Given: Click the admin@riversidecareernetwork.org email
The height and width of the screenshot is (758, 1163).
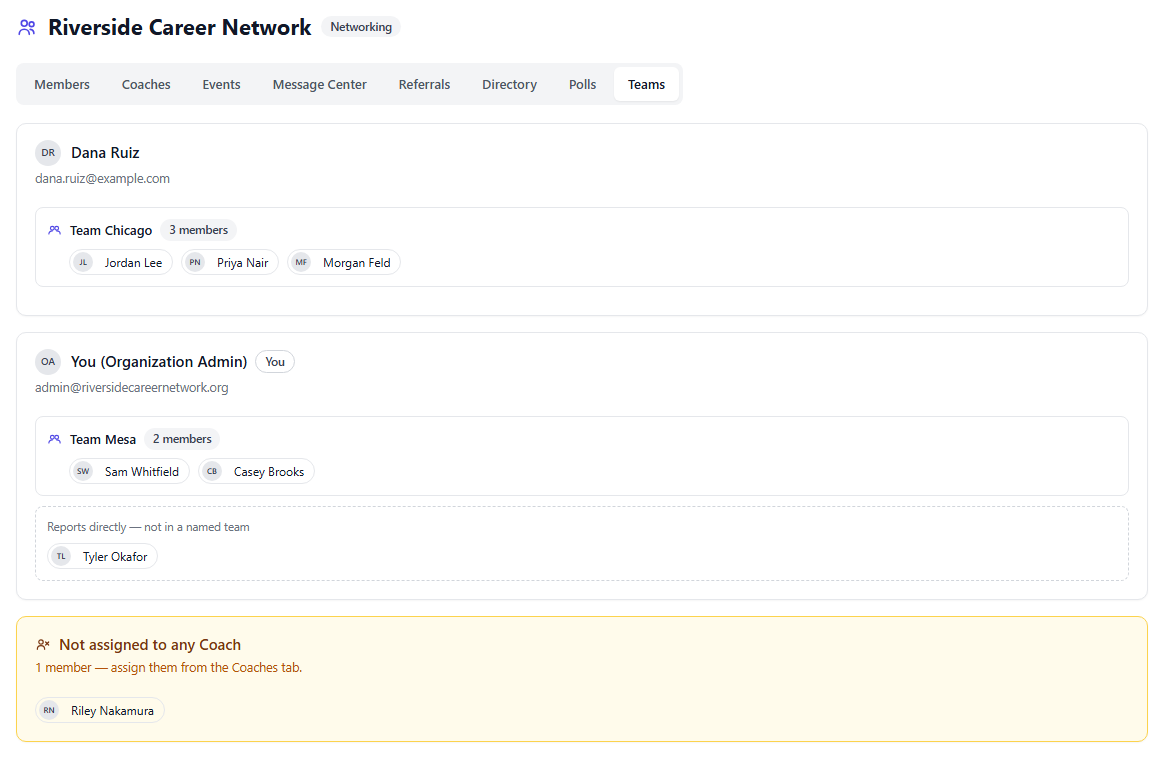Looking at the screenshot, I should click(132, 388).
